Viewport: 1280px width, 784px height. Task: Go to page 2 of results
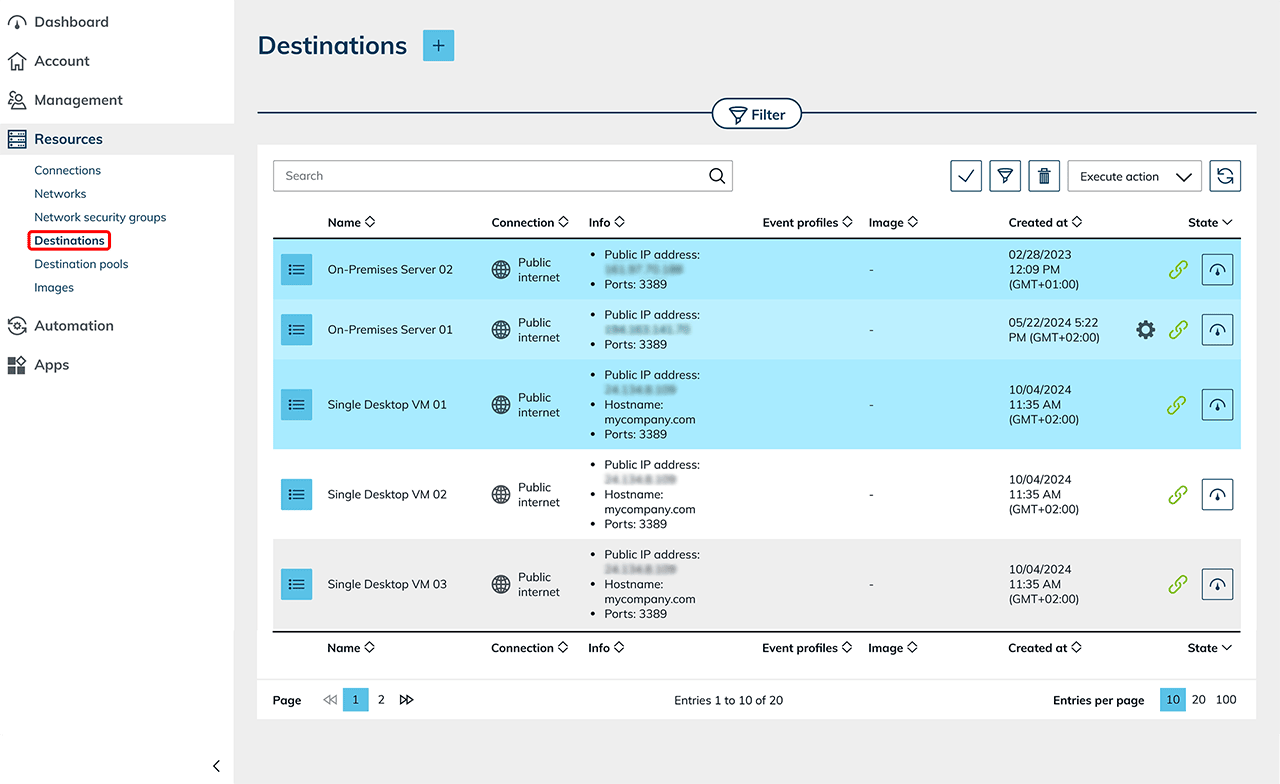click(x=381, y=700)
